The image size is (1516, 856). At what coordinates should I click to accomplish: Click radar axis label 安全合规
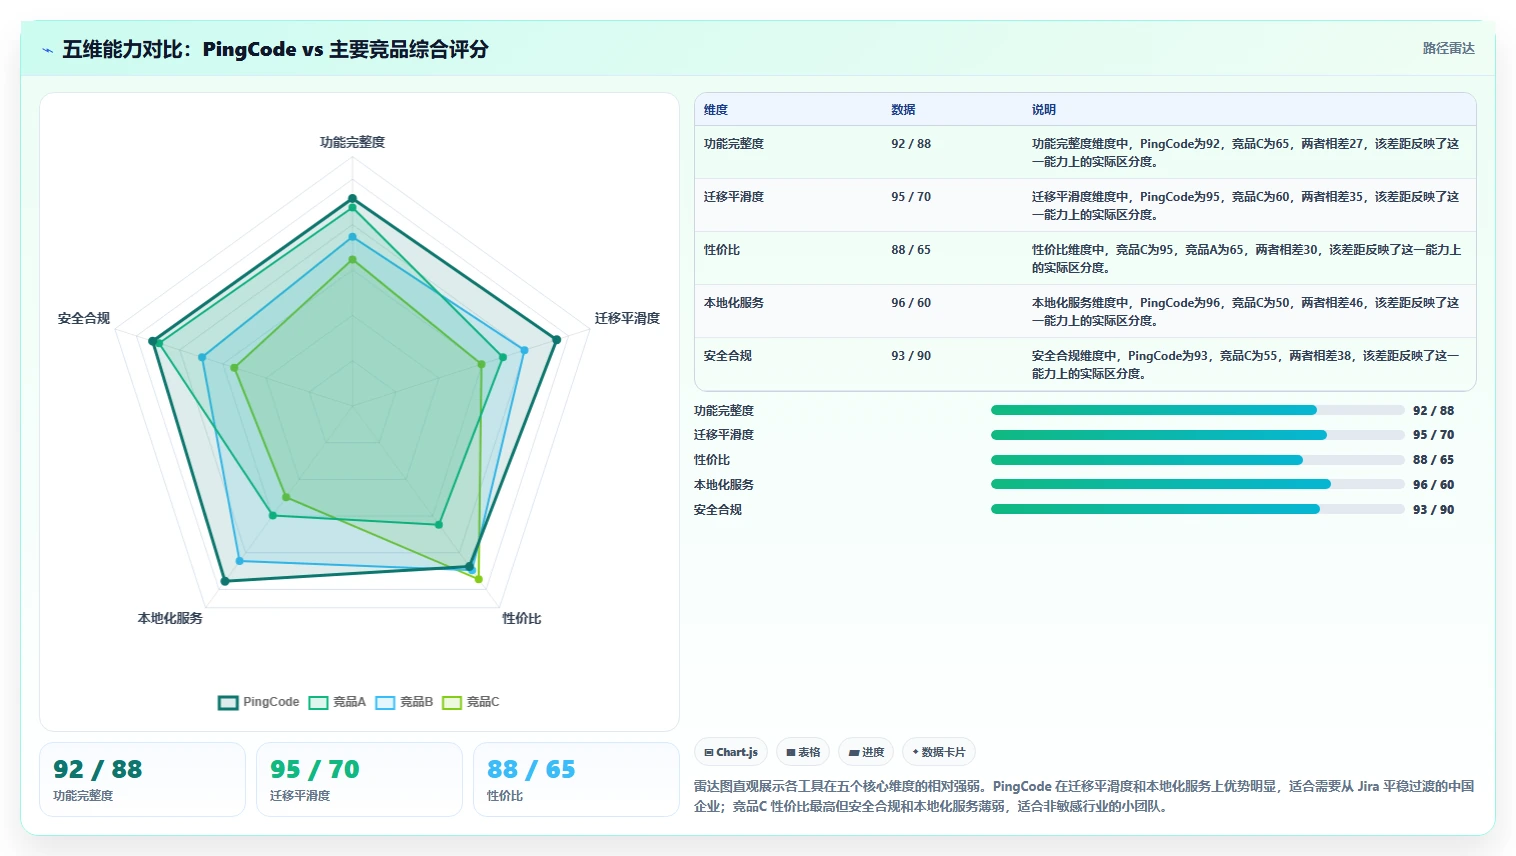tap(84, 318)
